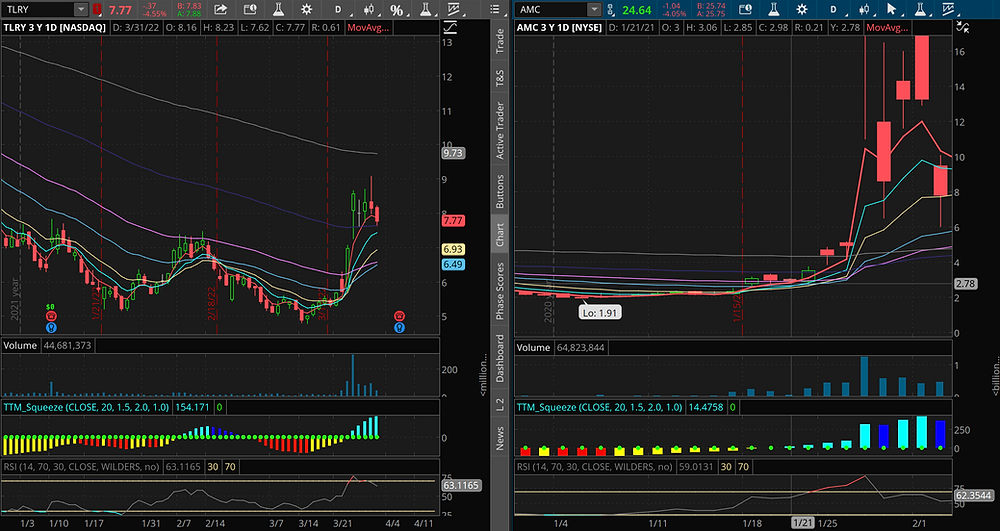Screen dimensions: 1000x531
Task: Click the yellow 6.93 price bubble on the TLRY axis
Action: tap(454, 250)
